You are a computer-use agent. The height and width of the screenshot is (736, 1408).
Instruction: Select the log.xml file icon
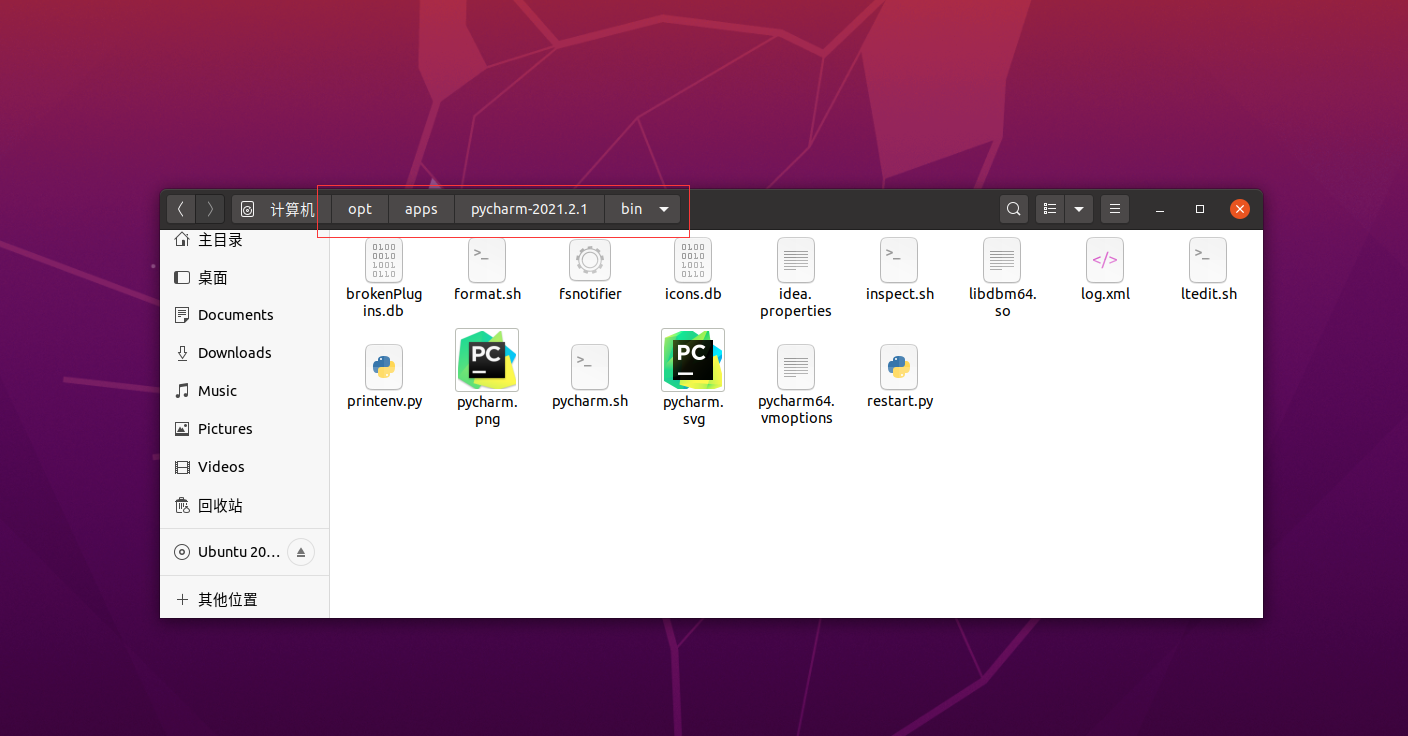pyautogui.click(x=1105, y=260)
